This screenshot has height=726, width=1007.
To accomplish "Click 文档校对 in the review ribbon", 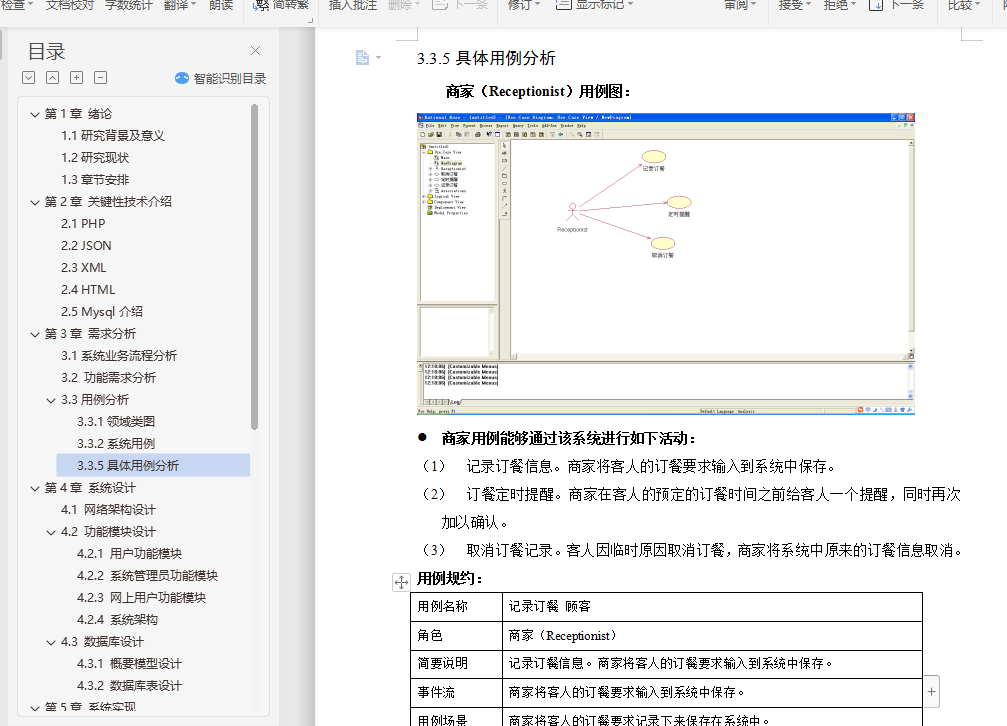I will pos(69,6).
